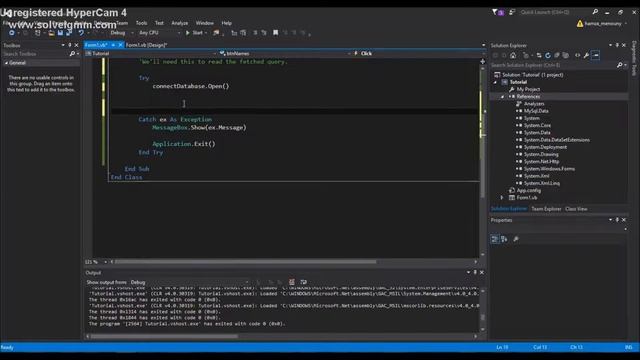Close the Output panel

pos(482,273)
